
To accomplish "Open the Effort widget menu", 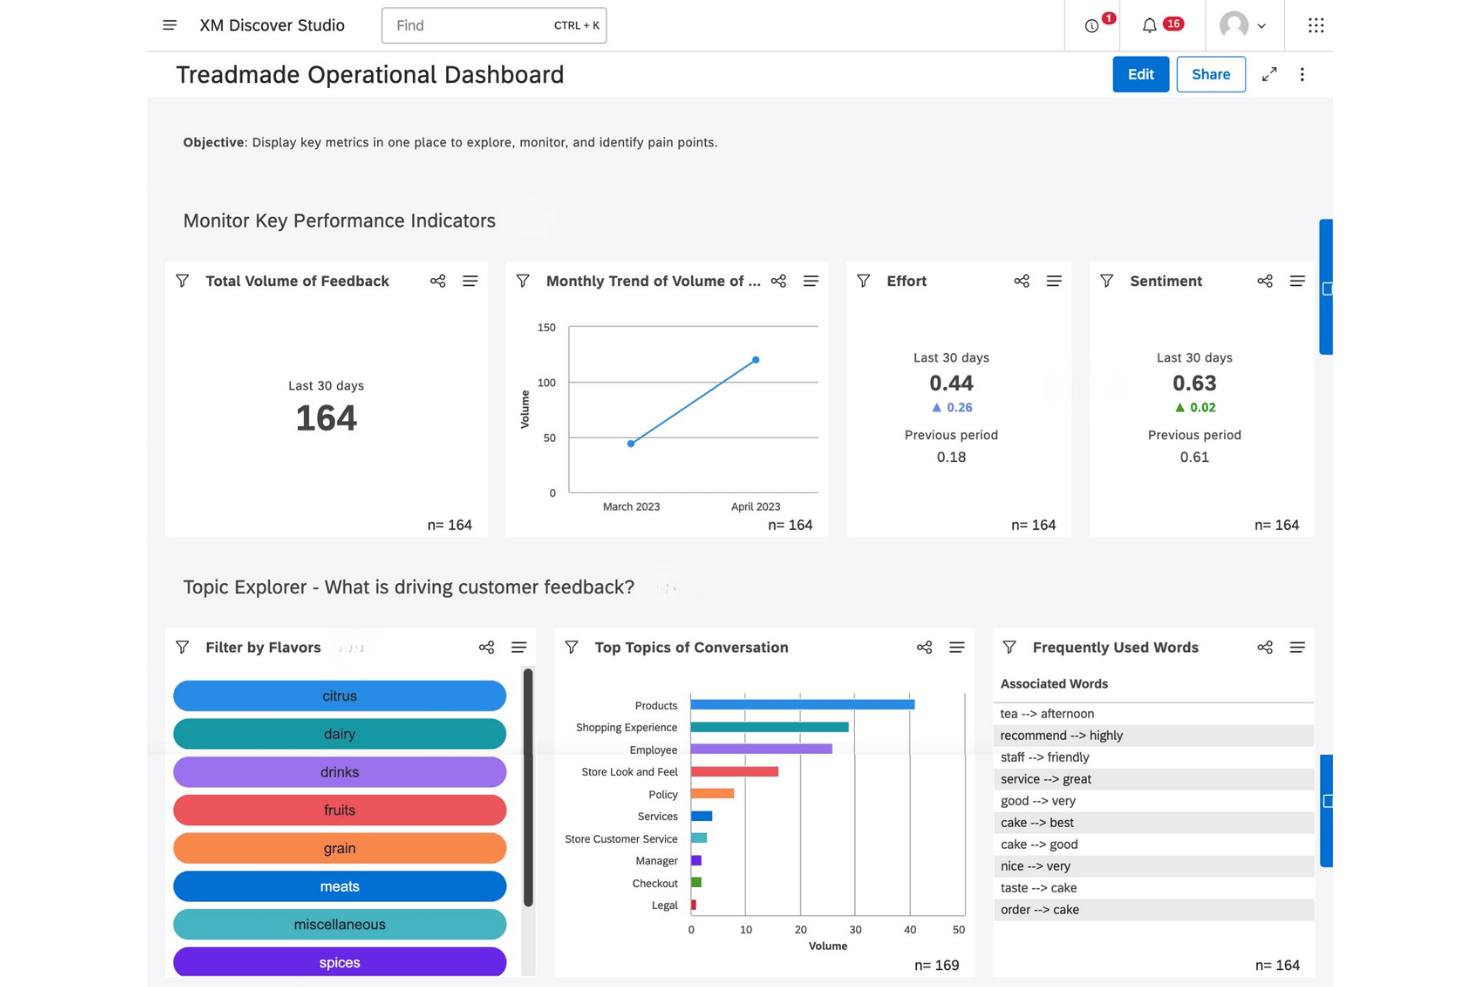I will pyautogui.click(x=1054, y=281).
